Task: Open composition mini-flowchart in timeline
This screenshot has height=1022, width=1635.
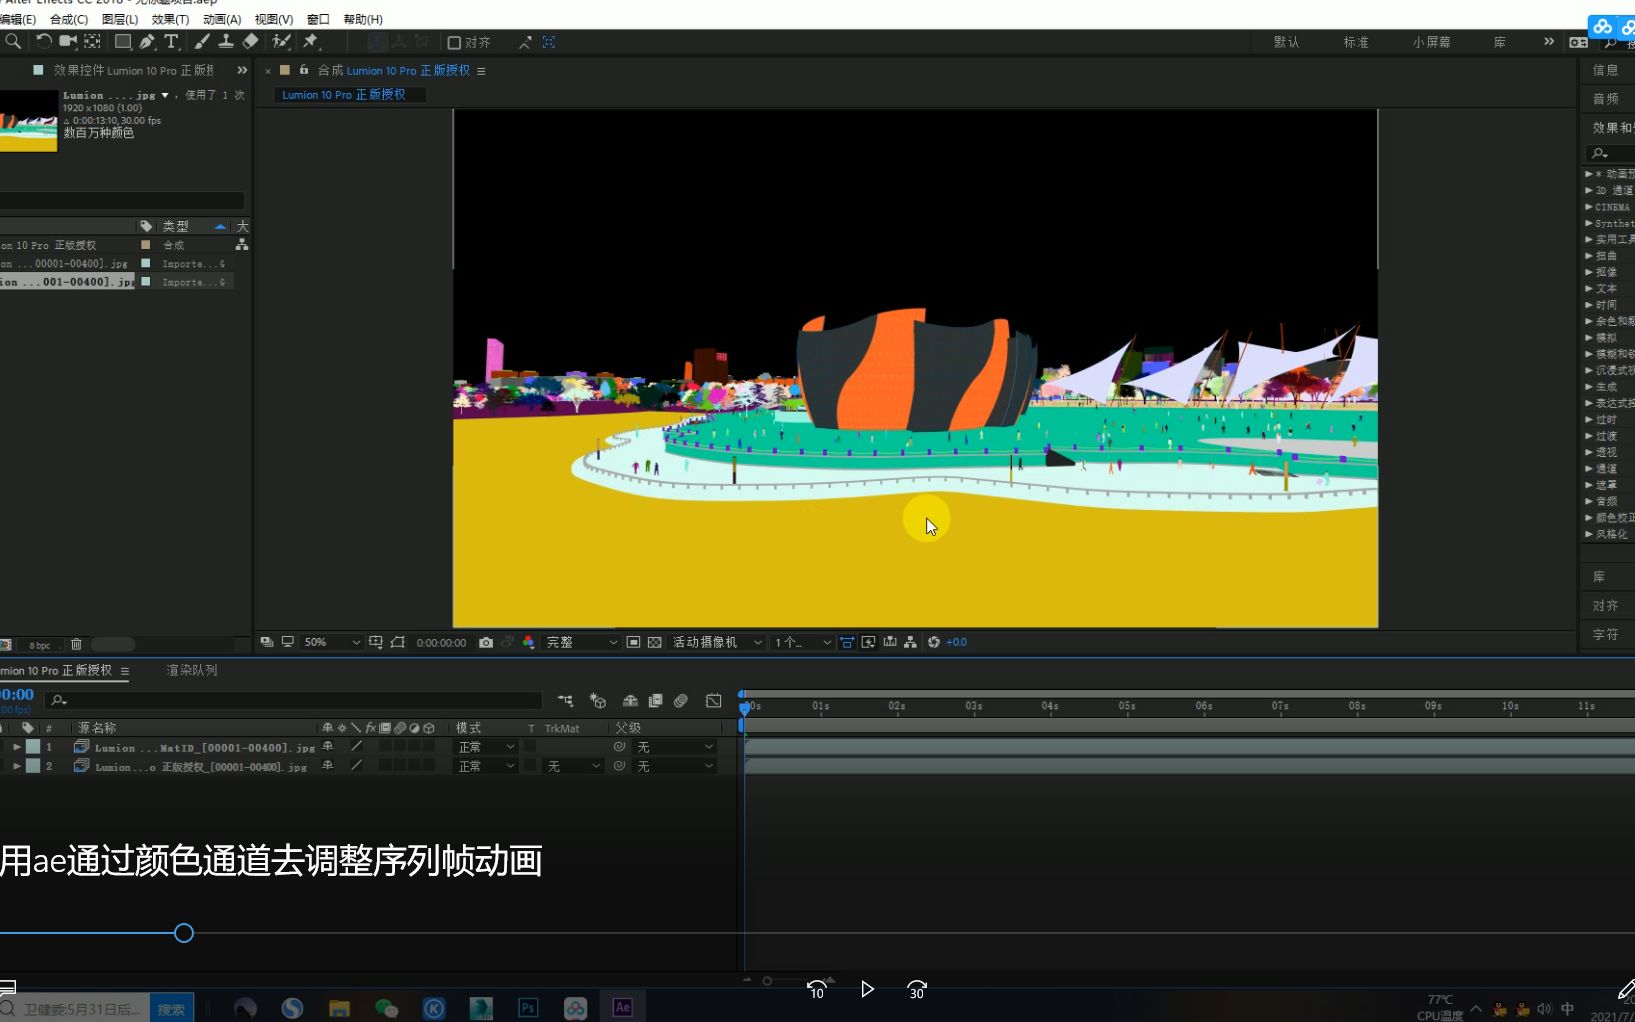Action: [x=566, y=701]
